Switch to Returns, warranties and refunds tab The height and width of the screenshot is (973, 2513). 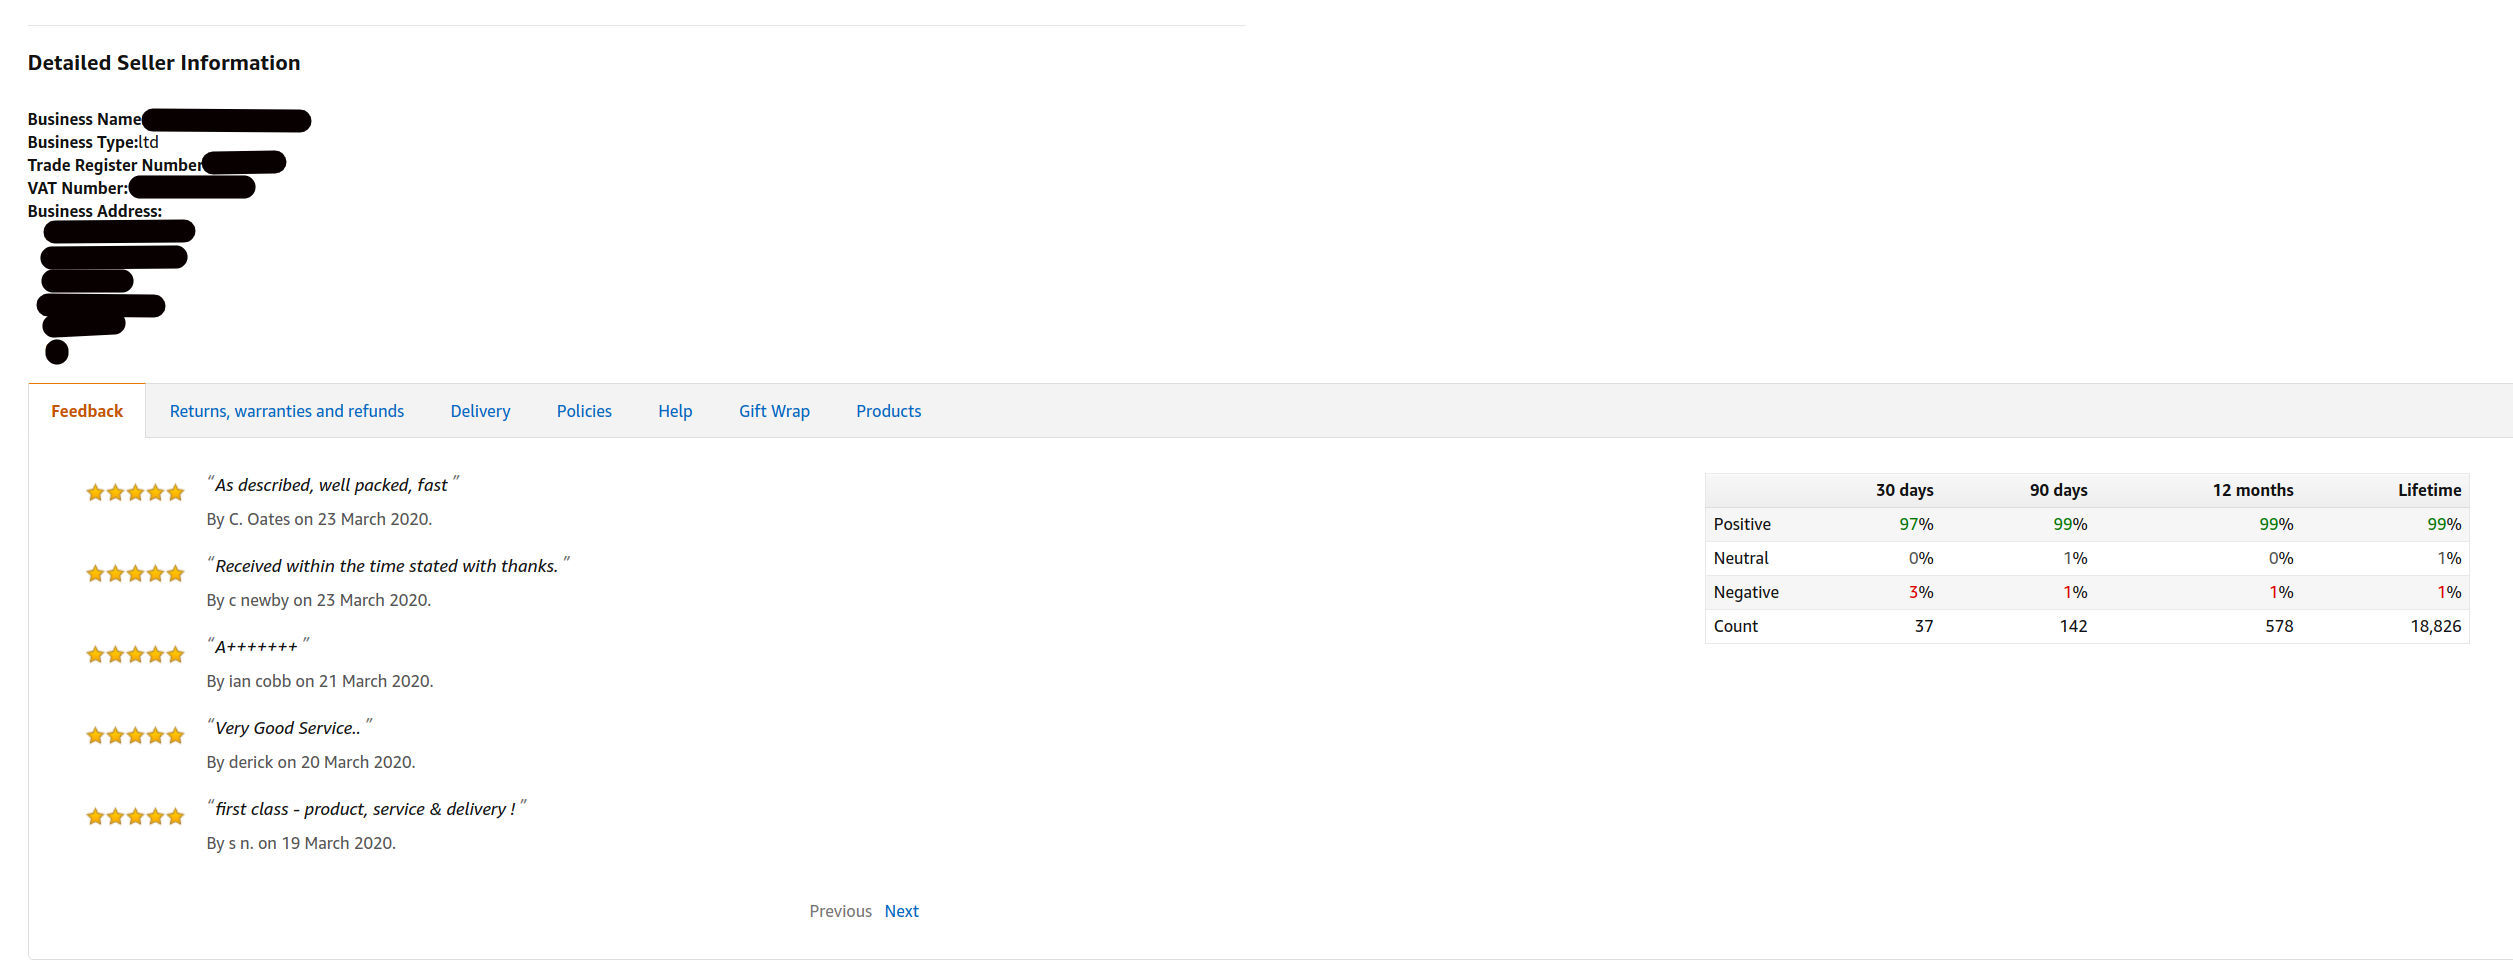[x=287, y=411]
